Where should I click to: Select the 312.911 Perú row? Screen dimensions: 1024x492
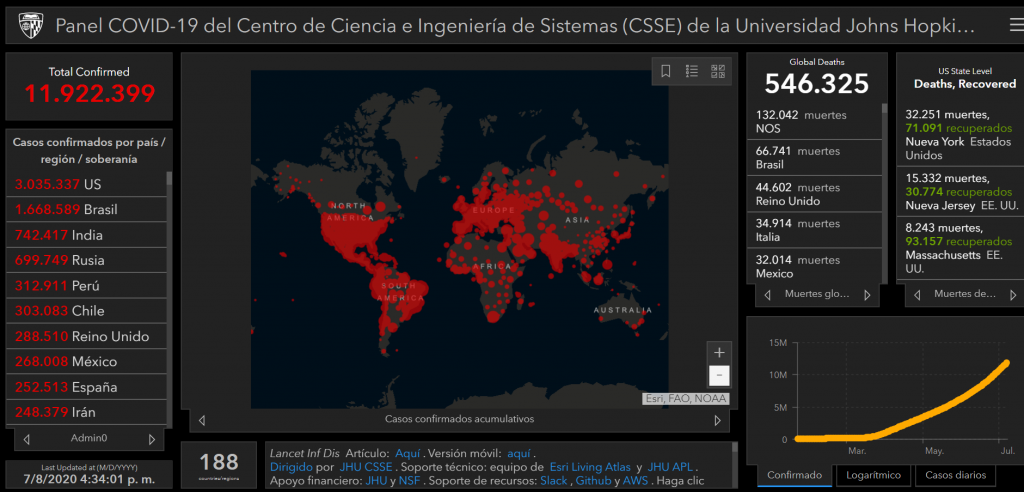click(x=86, y=286)
